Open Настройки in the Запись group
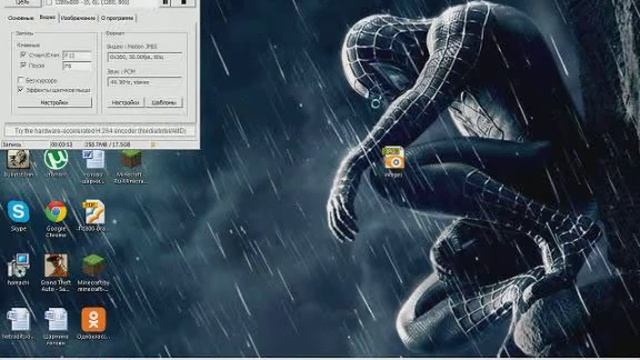The height and width of the screenshot is (360, 640). pos(54,102)
